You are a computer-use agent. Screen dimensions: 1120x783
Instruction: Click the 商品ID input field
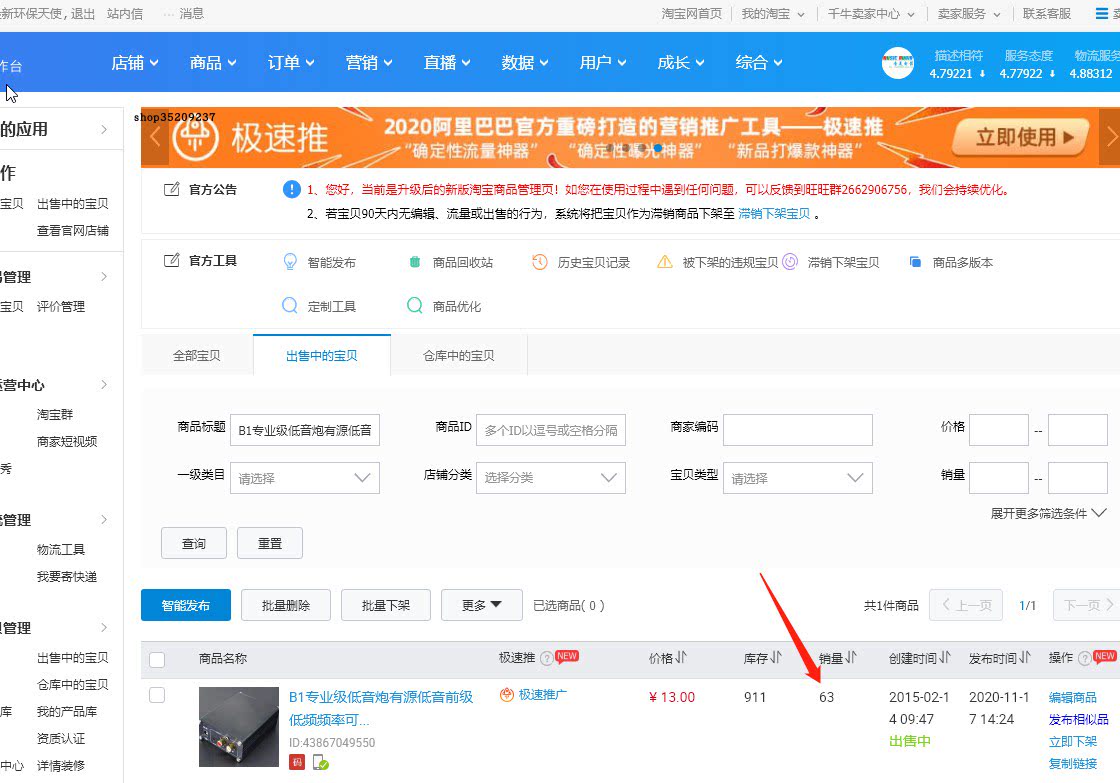551,430
